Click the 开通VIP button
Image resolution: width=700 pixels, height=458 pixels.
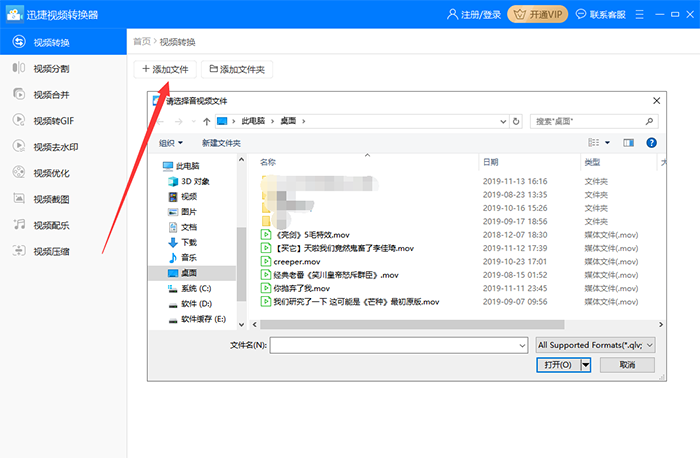pyautogui.click(x=538, y=15)
